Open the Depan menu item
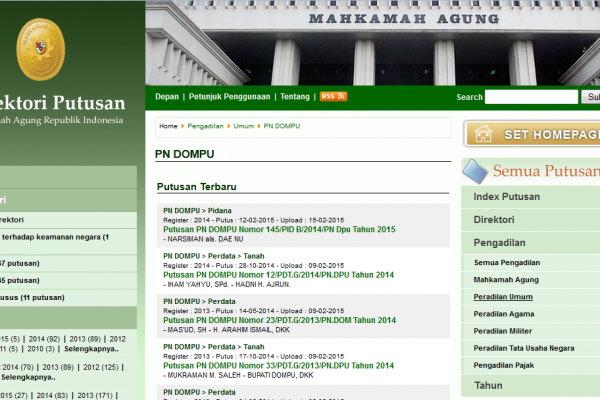 point(167,96)
